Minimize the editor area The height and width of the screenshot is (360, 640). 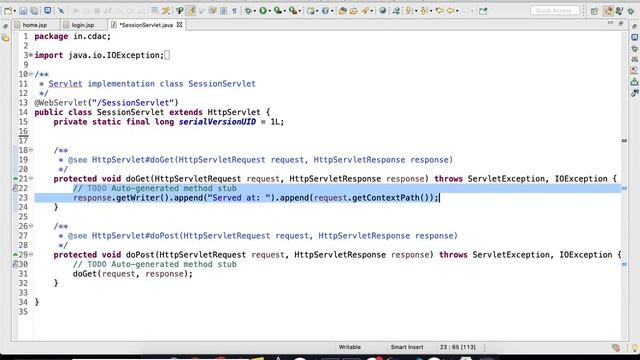coord(610,23)
